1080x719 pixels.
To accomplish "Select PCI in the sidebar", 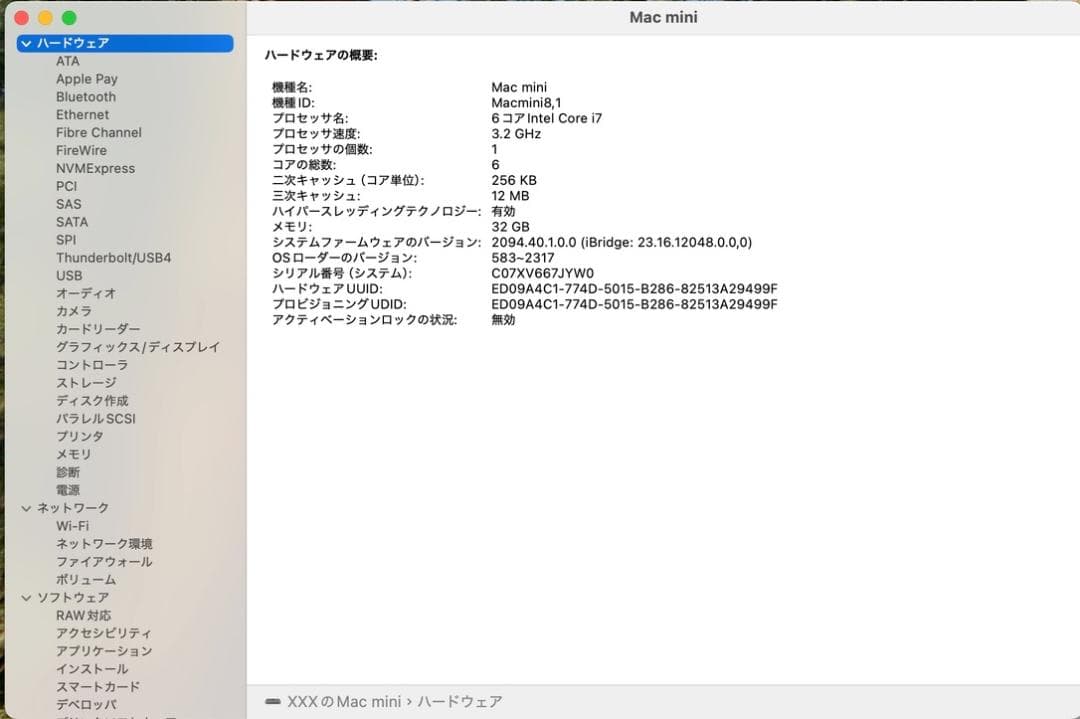I will pos(67,187).
